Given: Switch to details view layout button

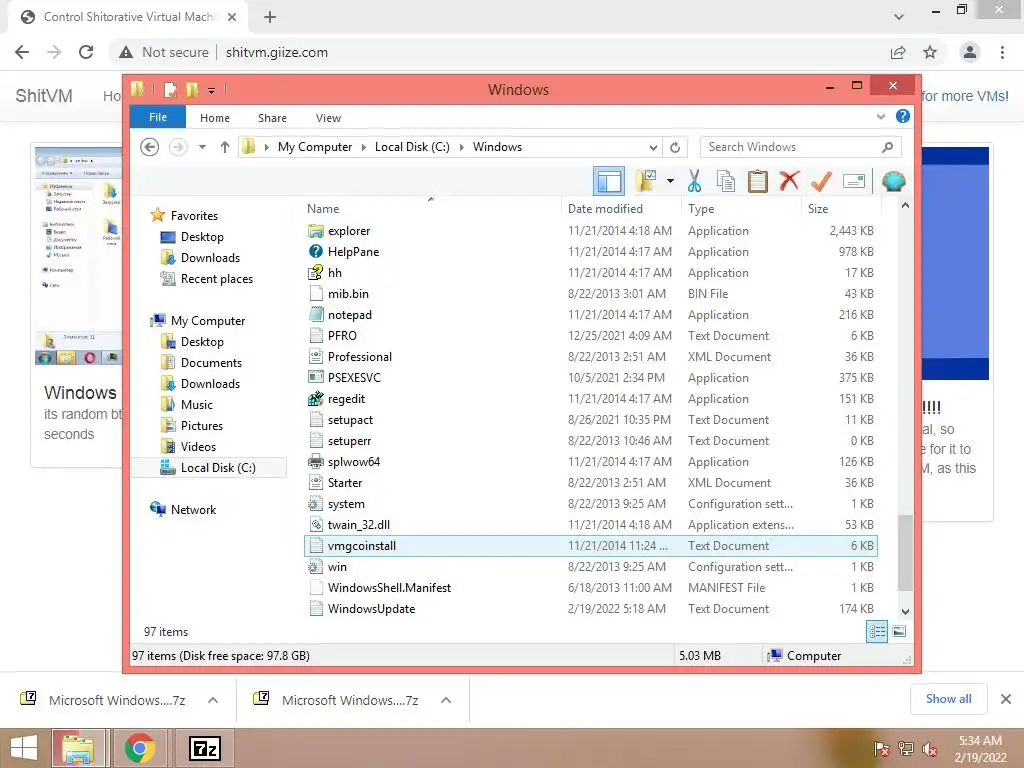Looking at the screenshot, I should pyautogui.click(x=876, y=631).
